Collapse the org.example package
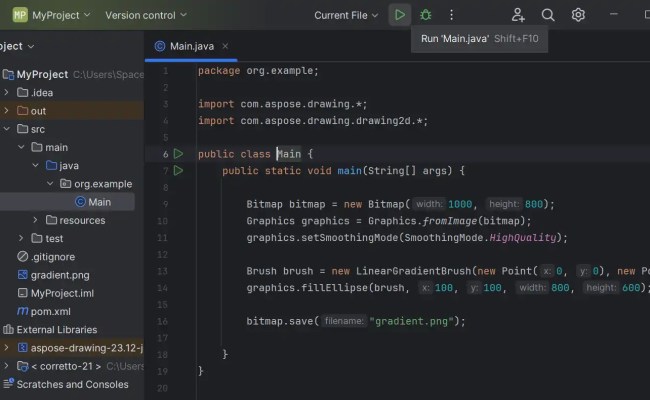The height and width of the screenshot is (400, 650). point(50,184)
